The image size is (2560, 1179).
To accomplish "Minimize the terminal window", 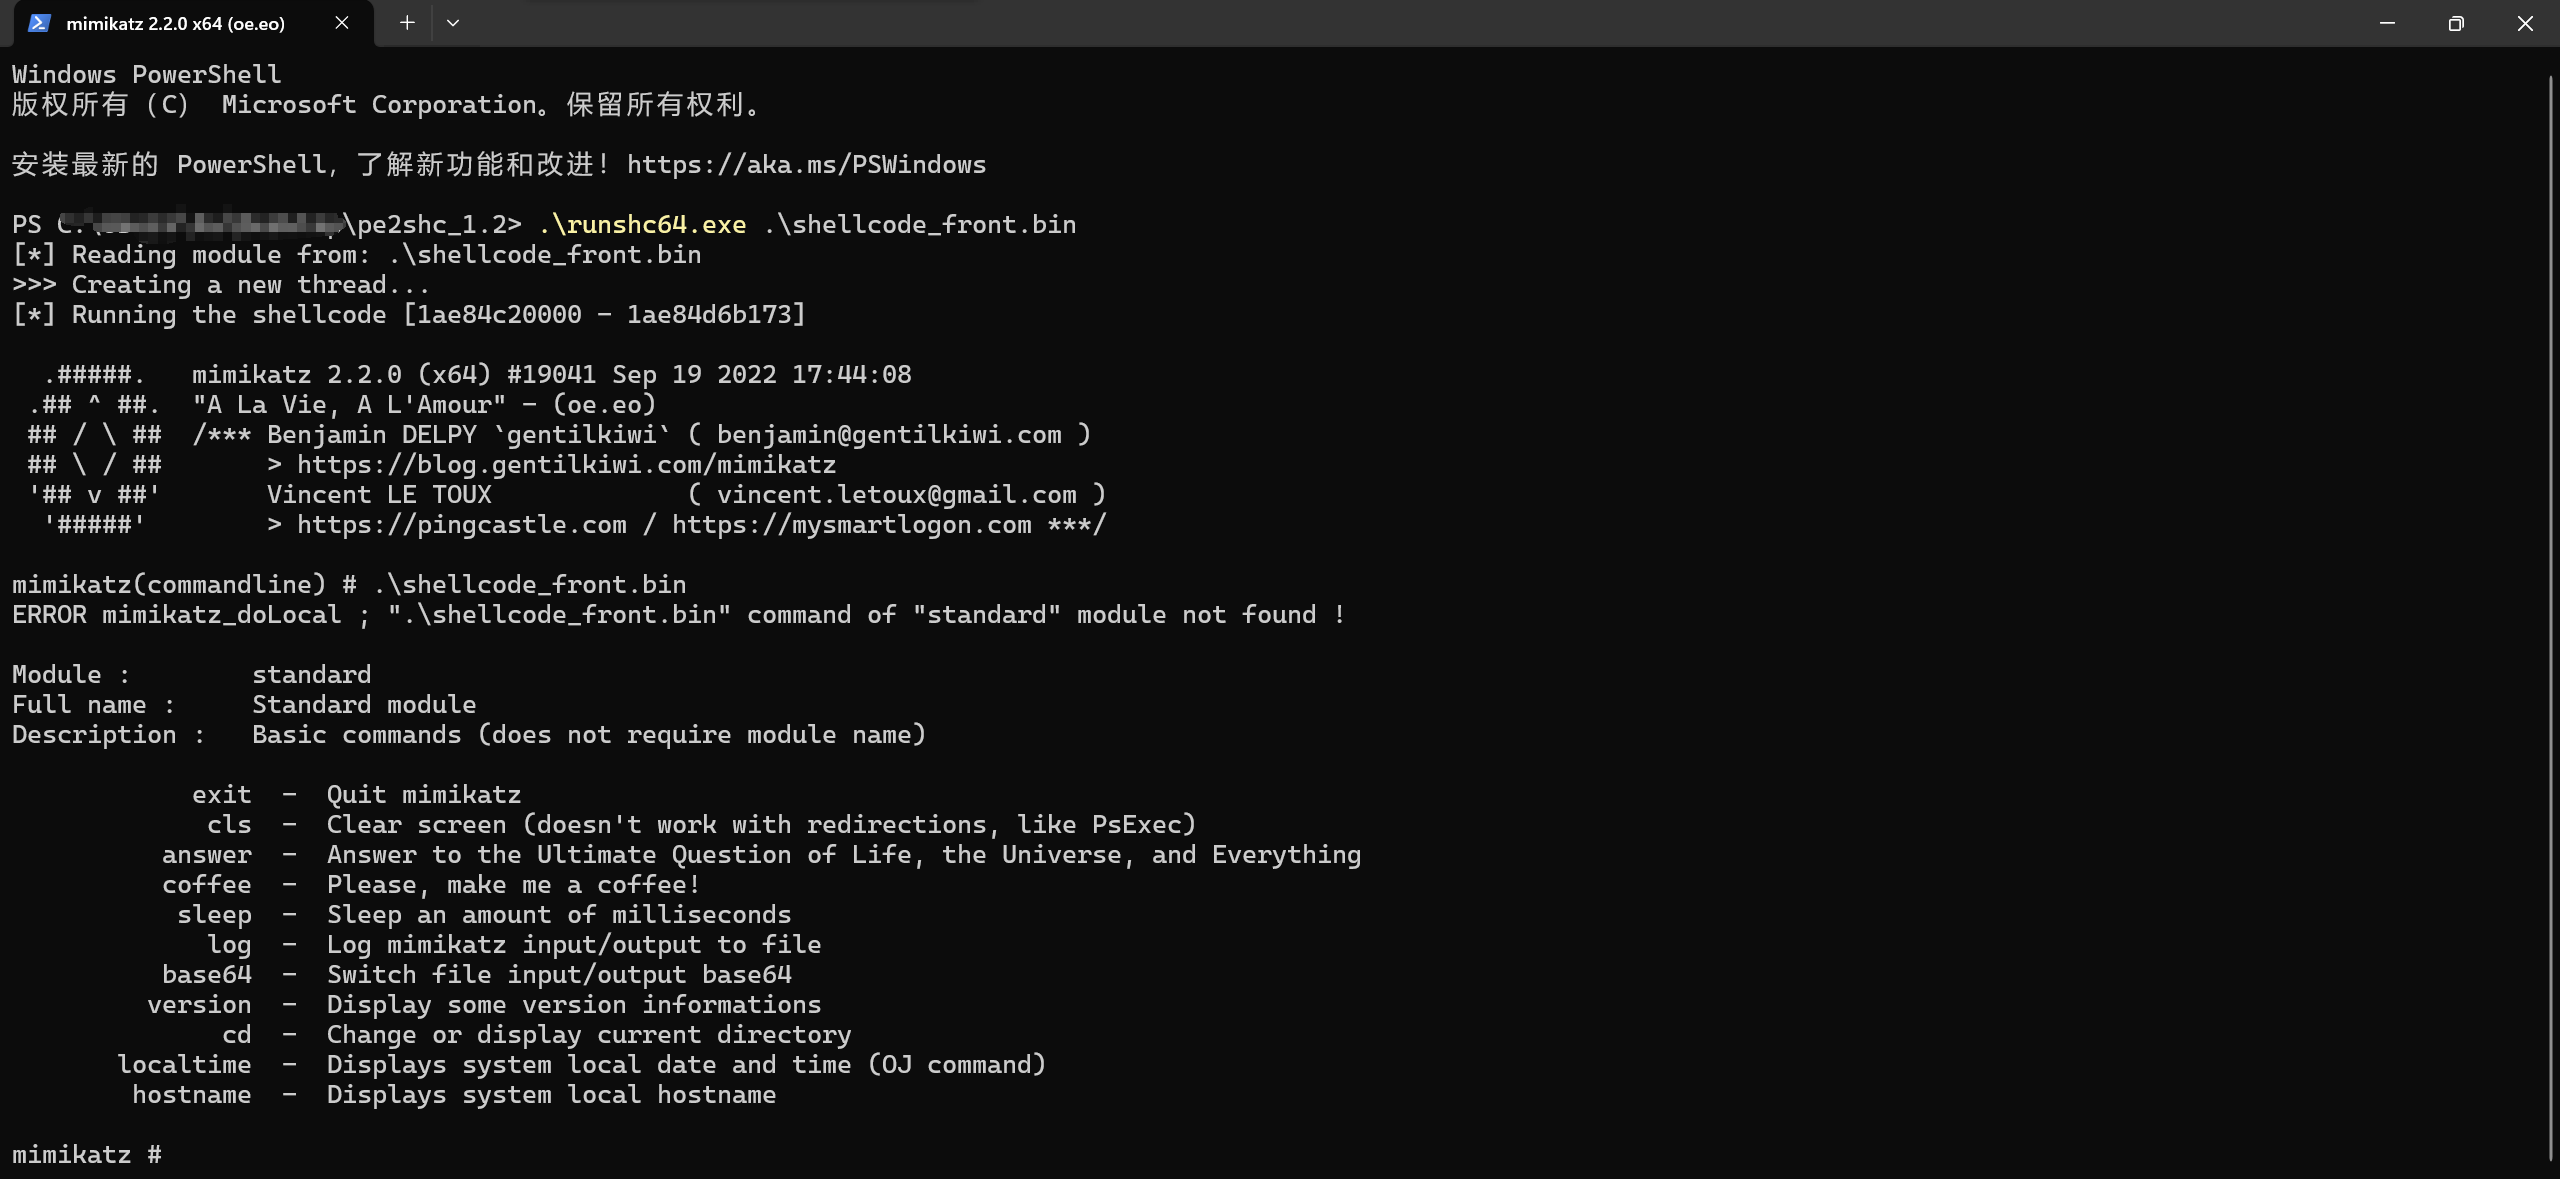I will (x=2387, y=23).
